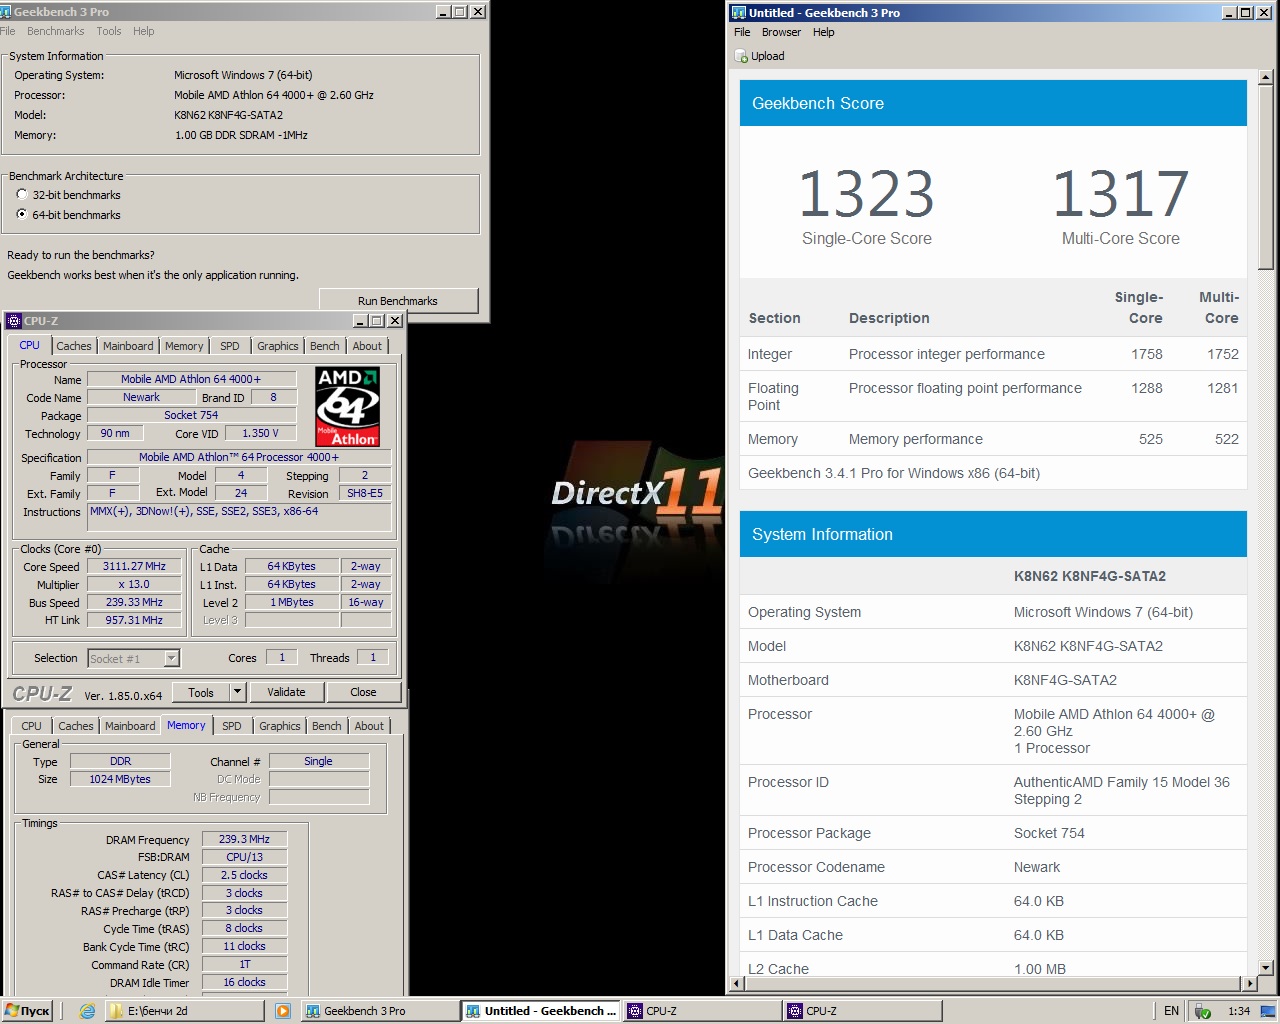
Task: Click the Upload button in results window
Action: 760,56
